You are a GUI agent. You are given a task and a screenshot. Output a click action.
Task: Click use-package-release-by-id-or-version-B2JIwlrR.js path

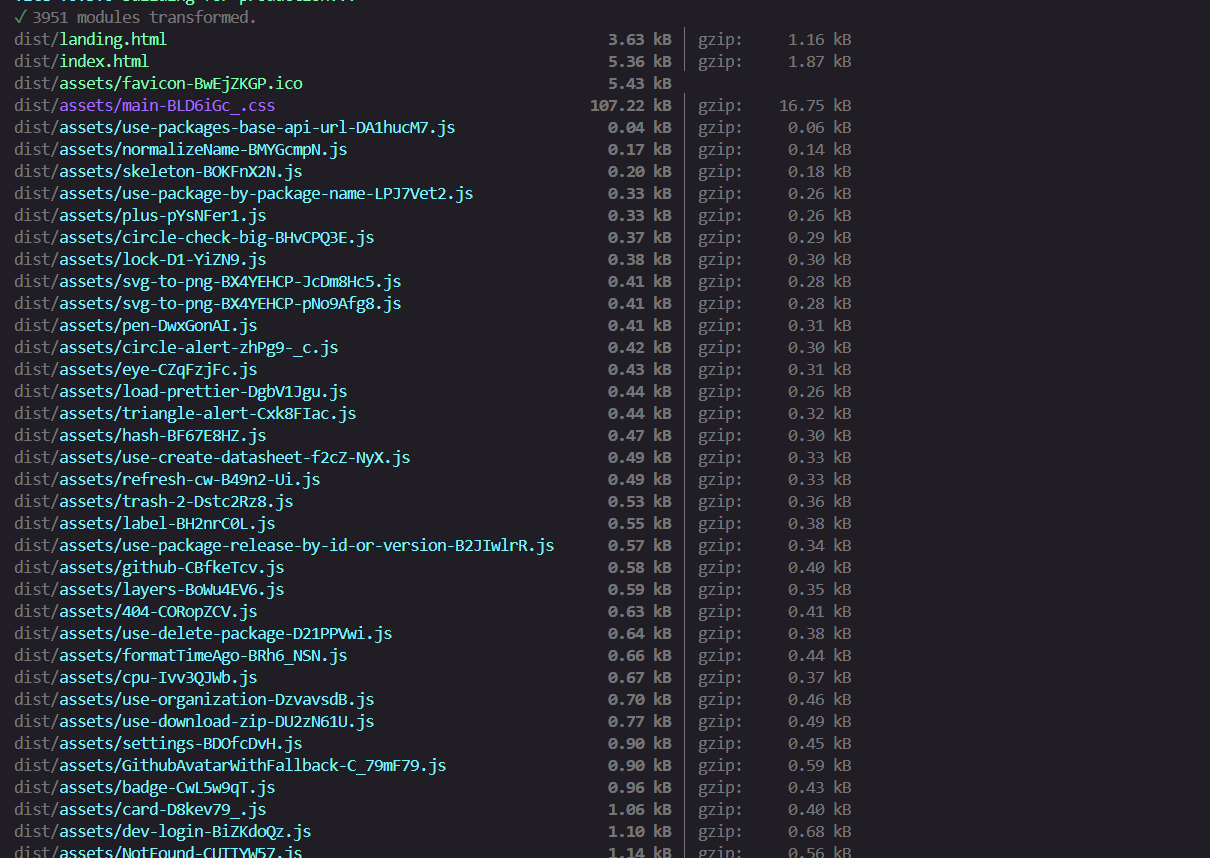click(x=284, y=545)
